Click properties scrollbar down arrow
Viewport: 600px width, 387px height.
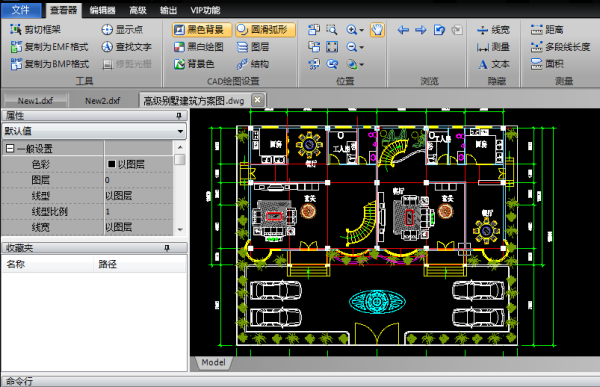pos(180,230)
